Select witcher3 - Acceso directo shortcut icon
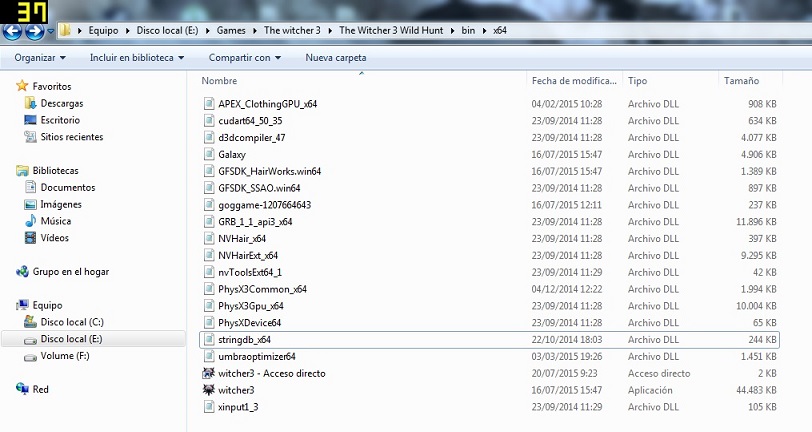Viewport: 812px width, 432px height. [209, 373]
